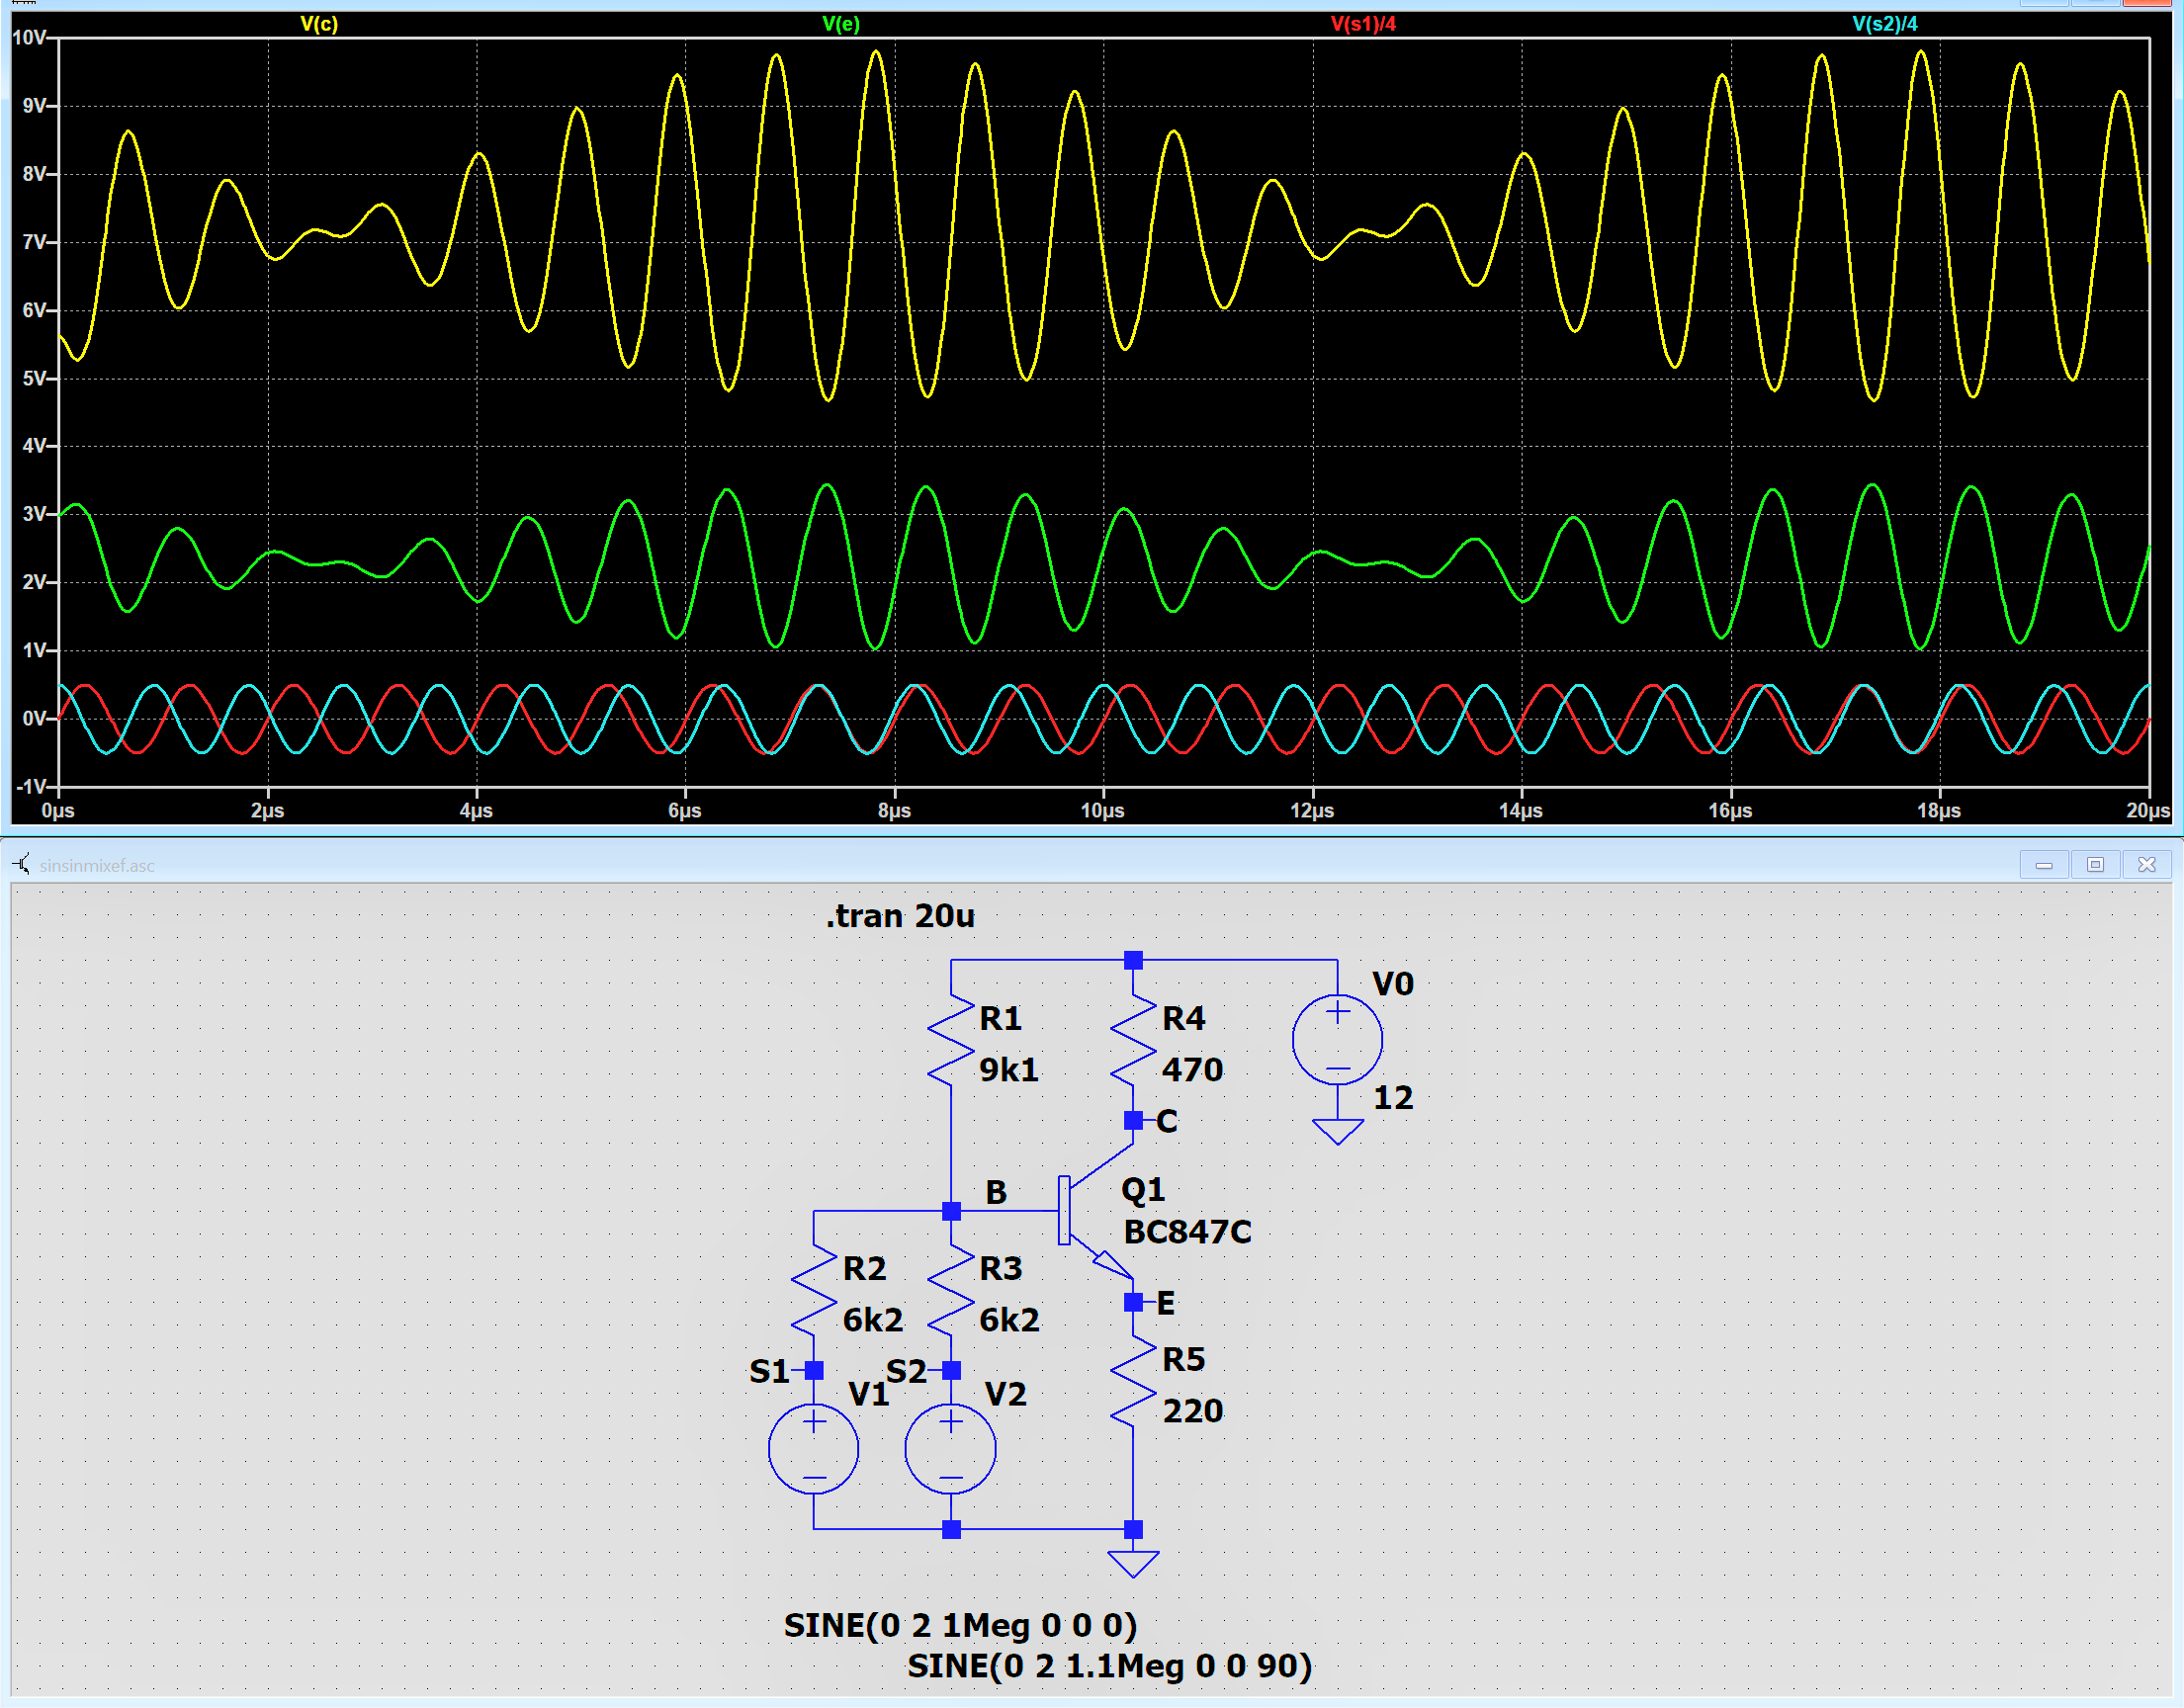The height and width of the screenshot is (1708, 2184).
Task: Click the 5V vertical axis label
Action: tap(34, 378)
